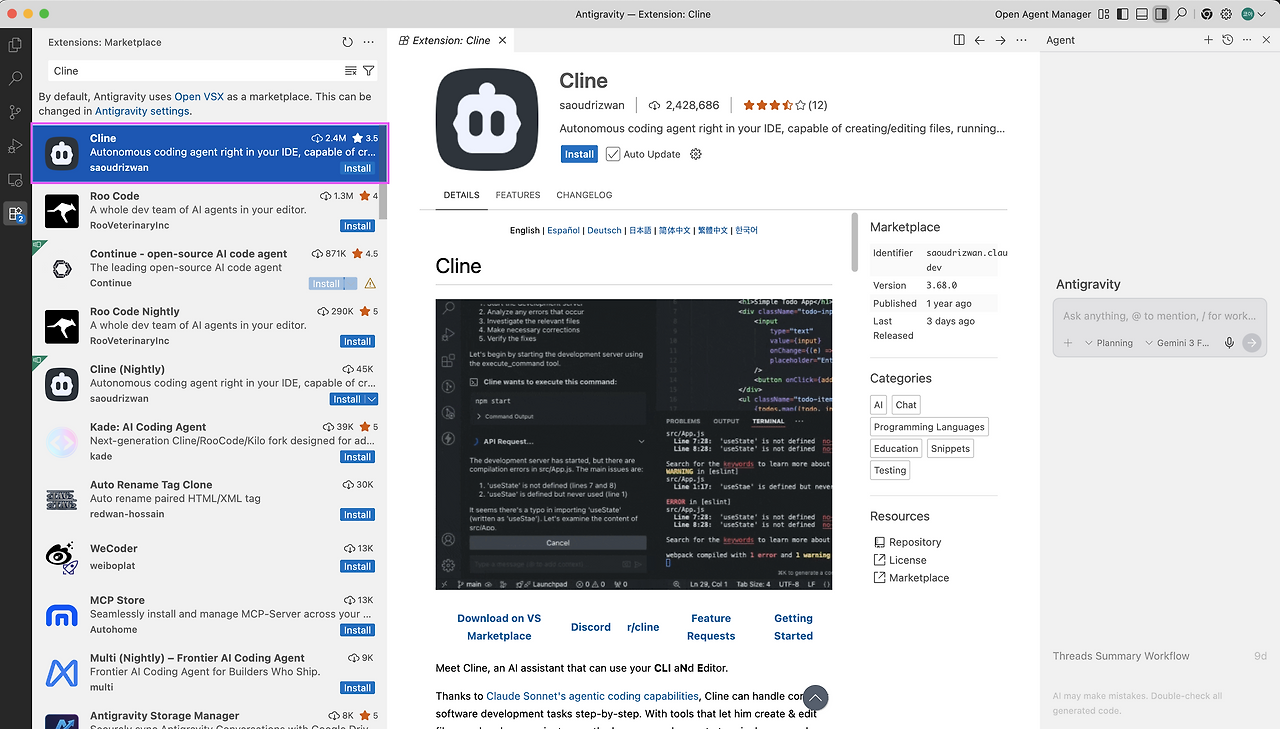
Task: Close the Agent panel
Action: click(x=1264, y=40)
